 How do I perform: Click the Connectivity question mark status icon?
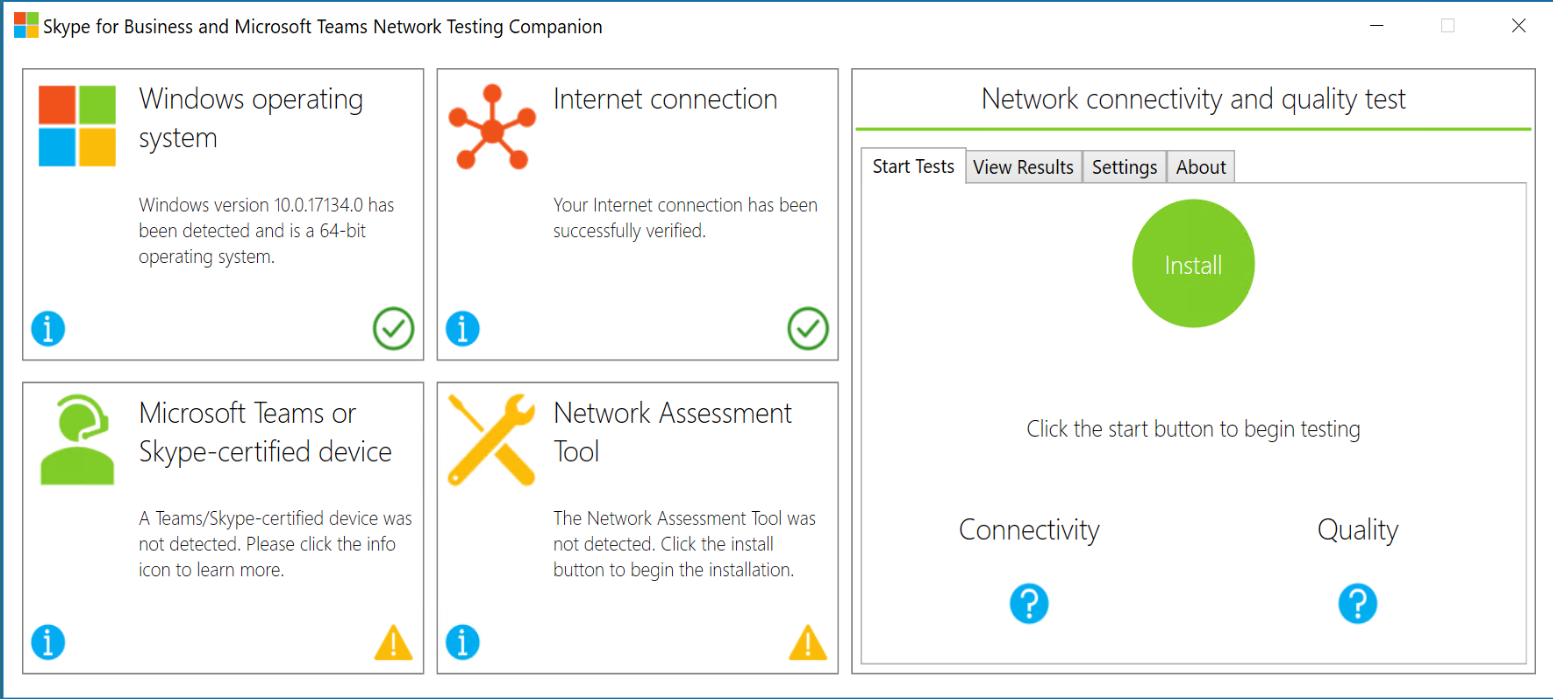click(1029, 604)
